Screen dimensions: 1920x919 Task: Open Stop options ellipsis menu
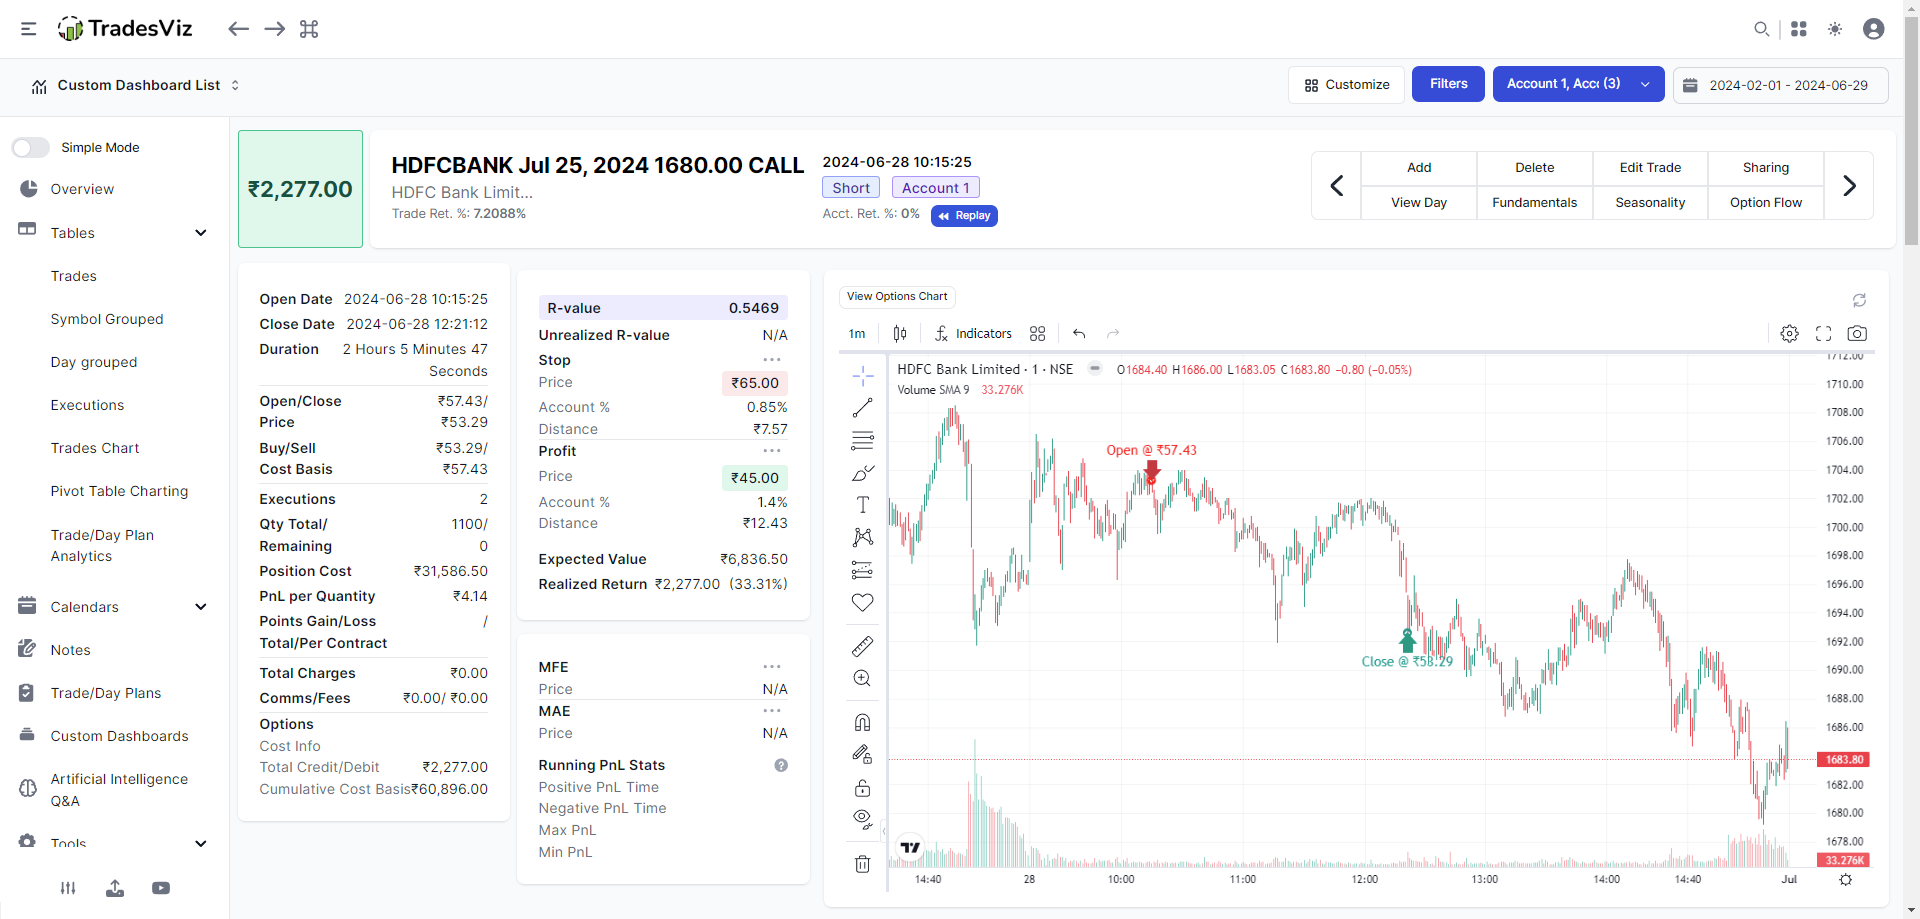(772, 360)
